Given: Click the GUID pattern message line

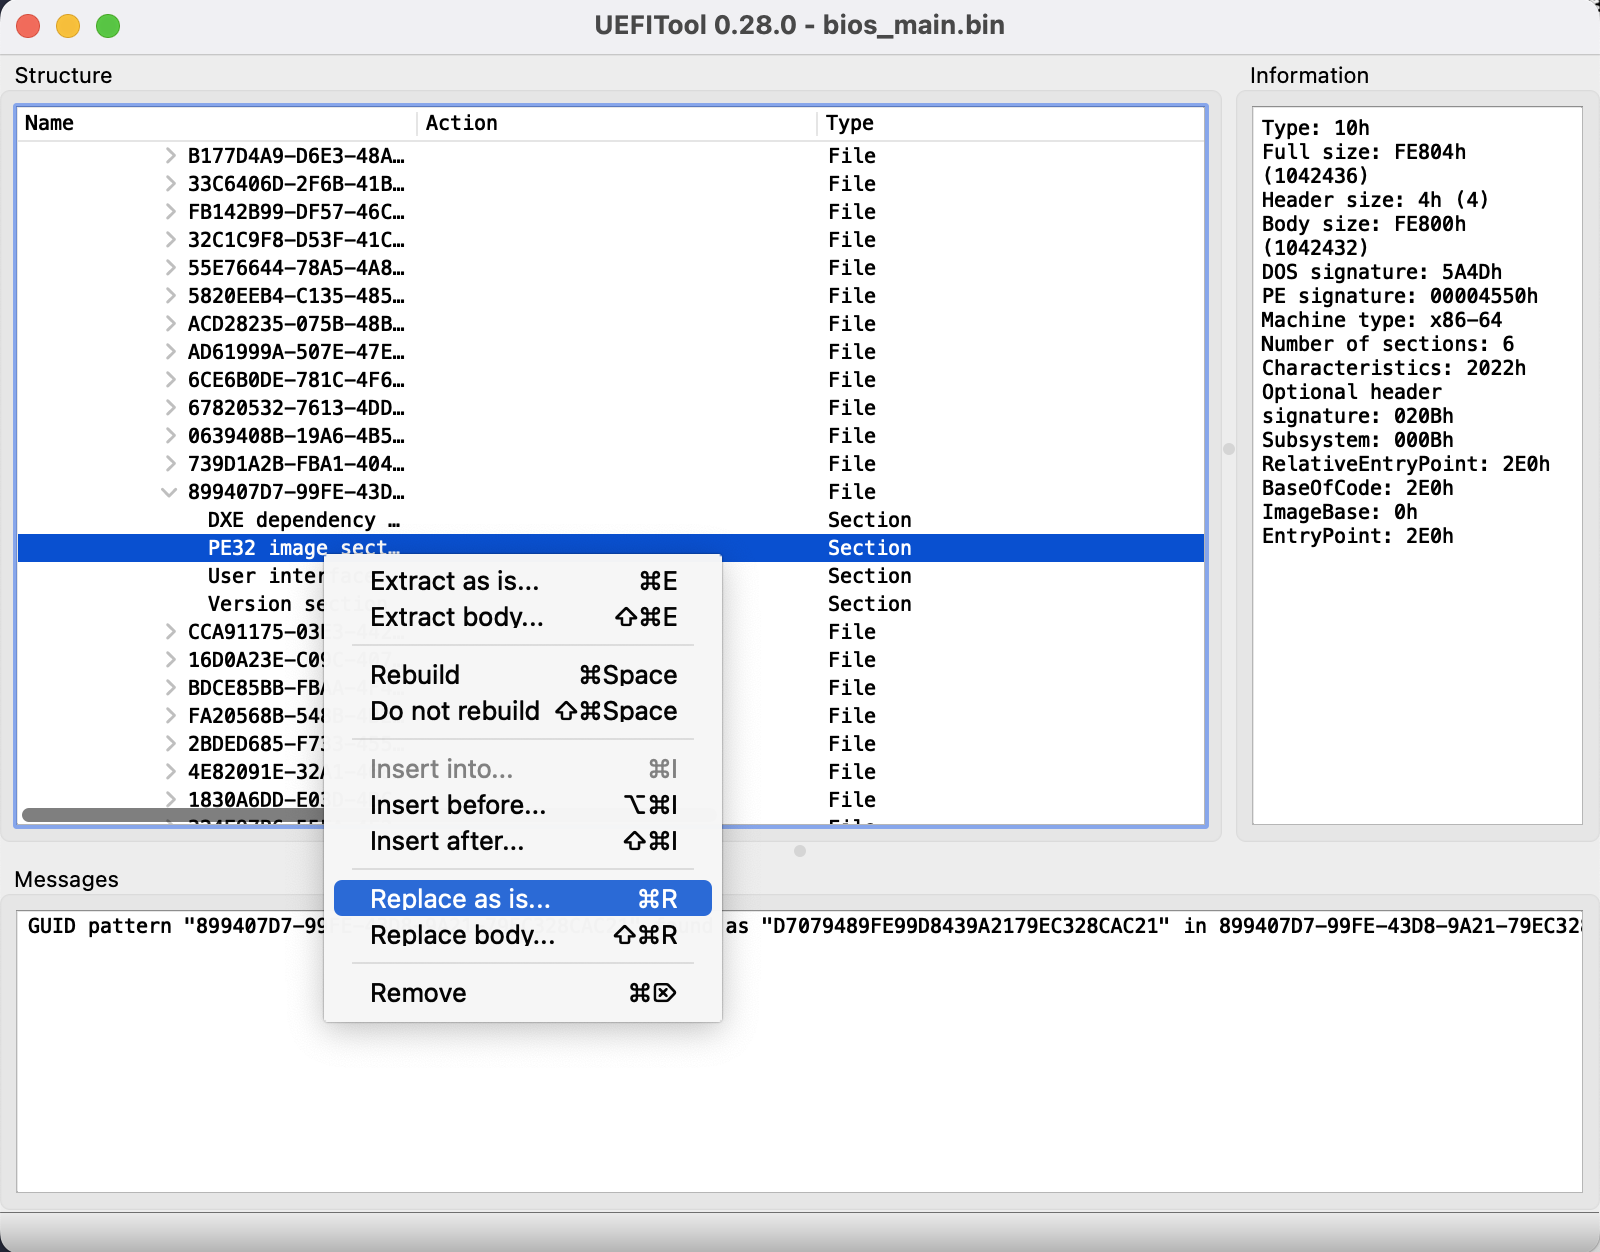Looking at the screenshot, I should 799,926.
